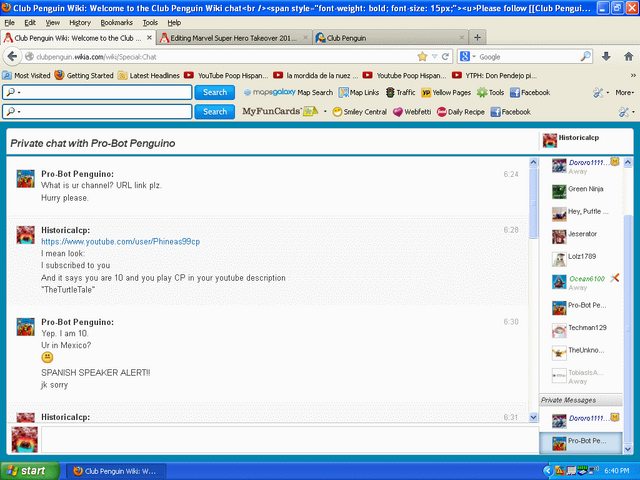Open the View menu

[52, 22]
